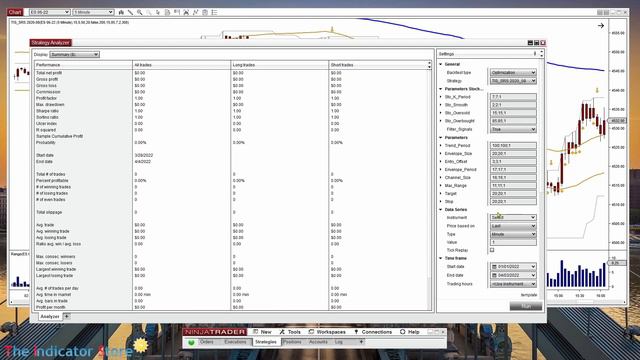This screenshot has height=360, width=640.
Task: Add a new tab beside Analyzer
Action: click(67, 316)
